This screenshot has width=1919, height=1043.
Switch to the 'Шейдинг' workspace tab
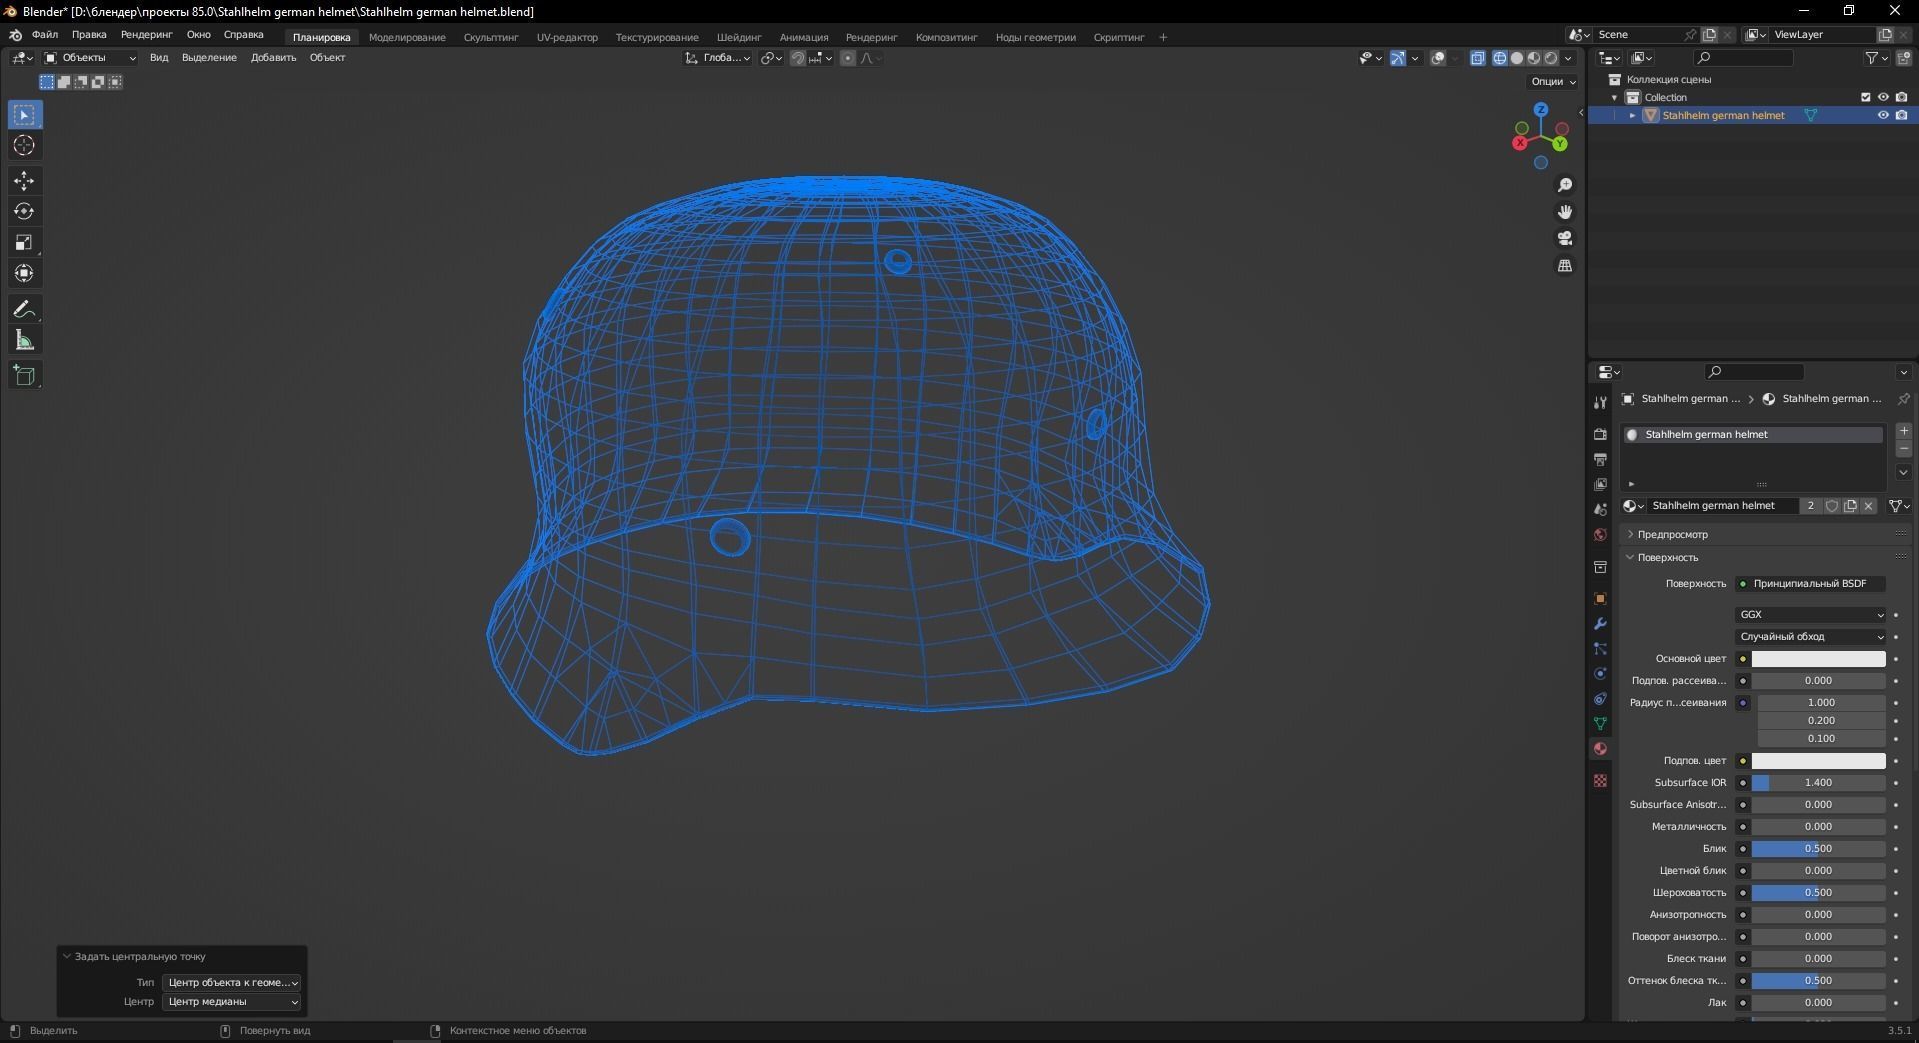pos(739,37)
